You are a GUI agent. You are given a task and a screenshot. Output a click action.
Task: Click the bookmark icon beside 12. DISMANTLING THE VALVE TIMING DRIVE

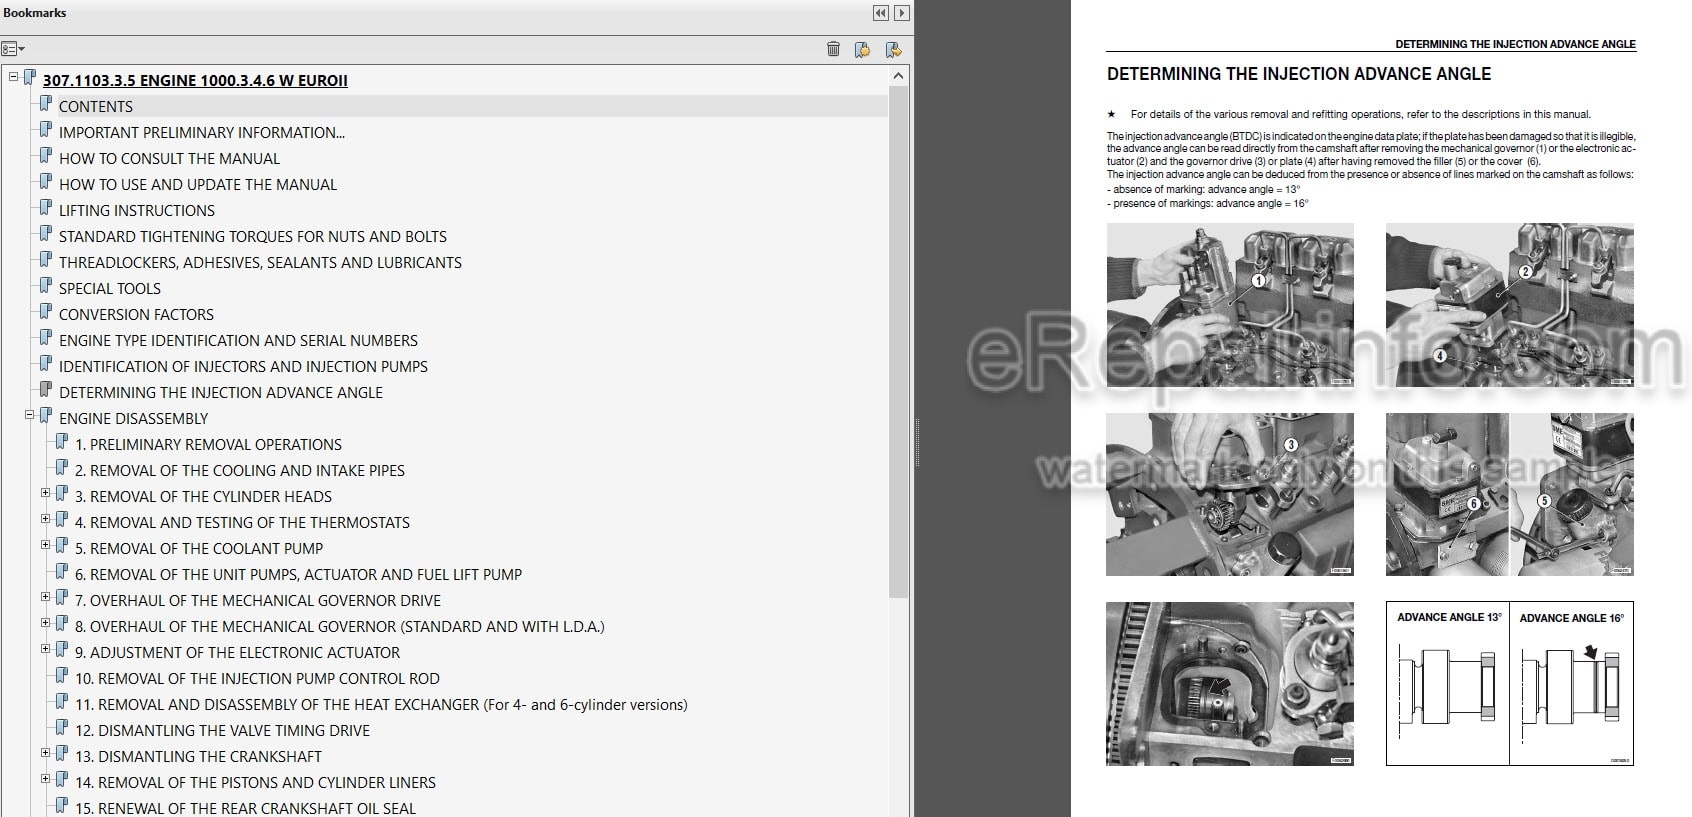click(61, 728)
